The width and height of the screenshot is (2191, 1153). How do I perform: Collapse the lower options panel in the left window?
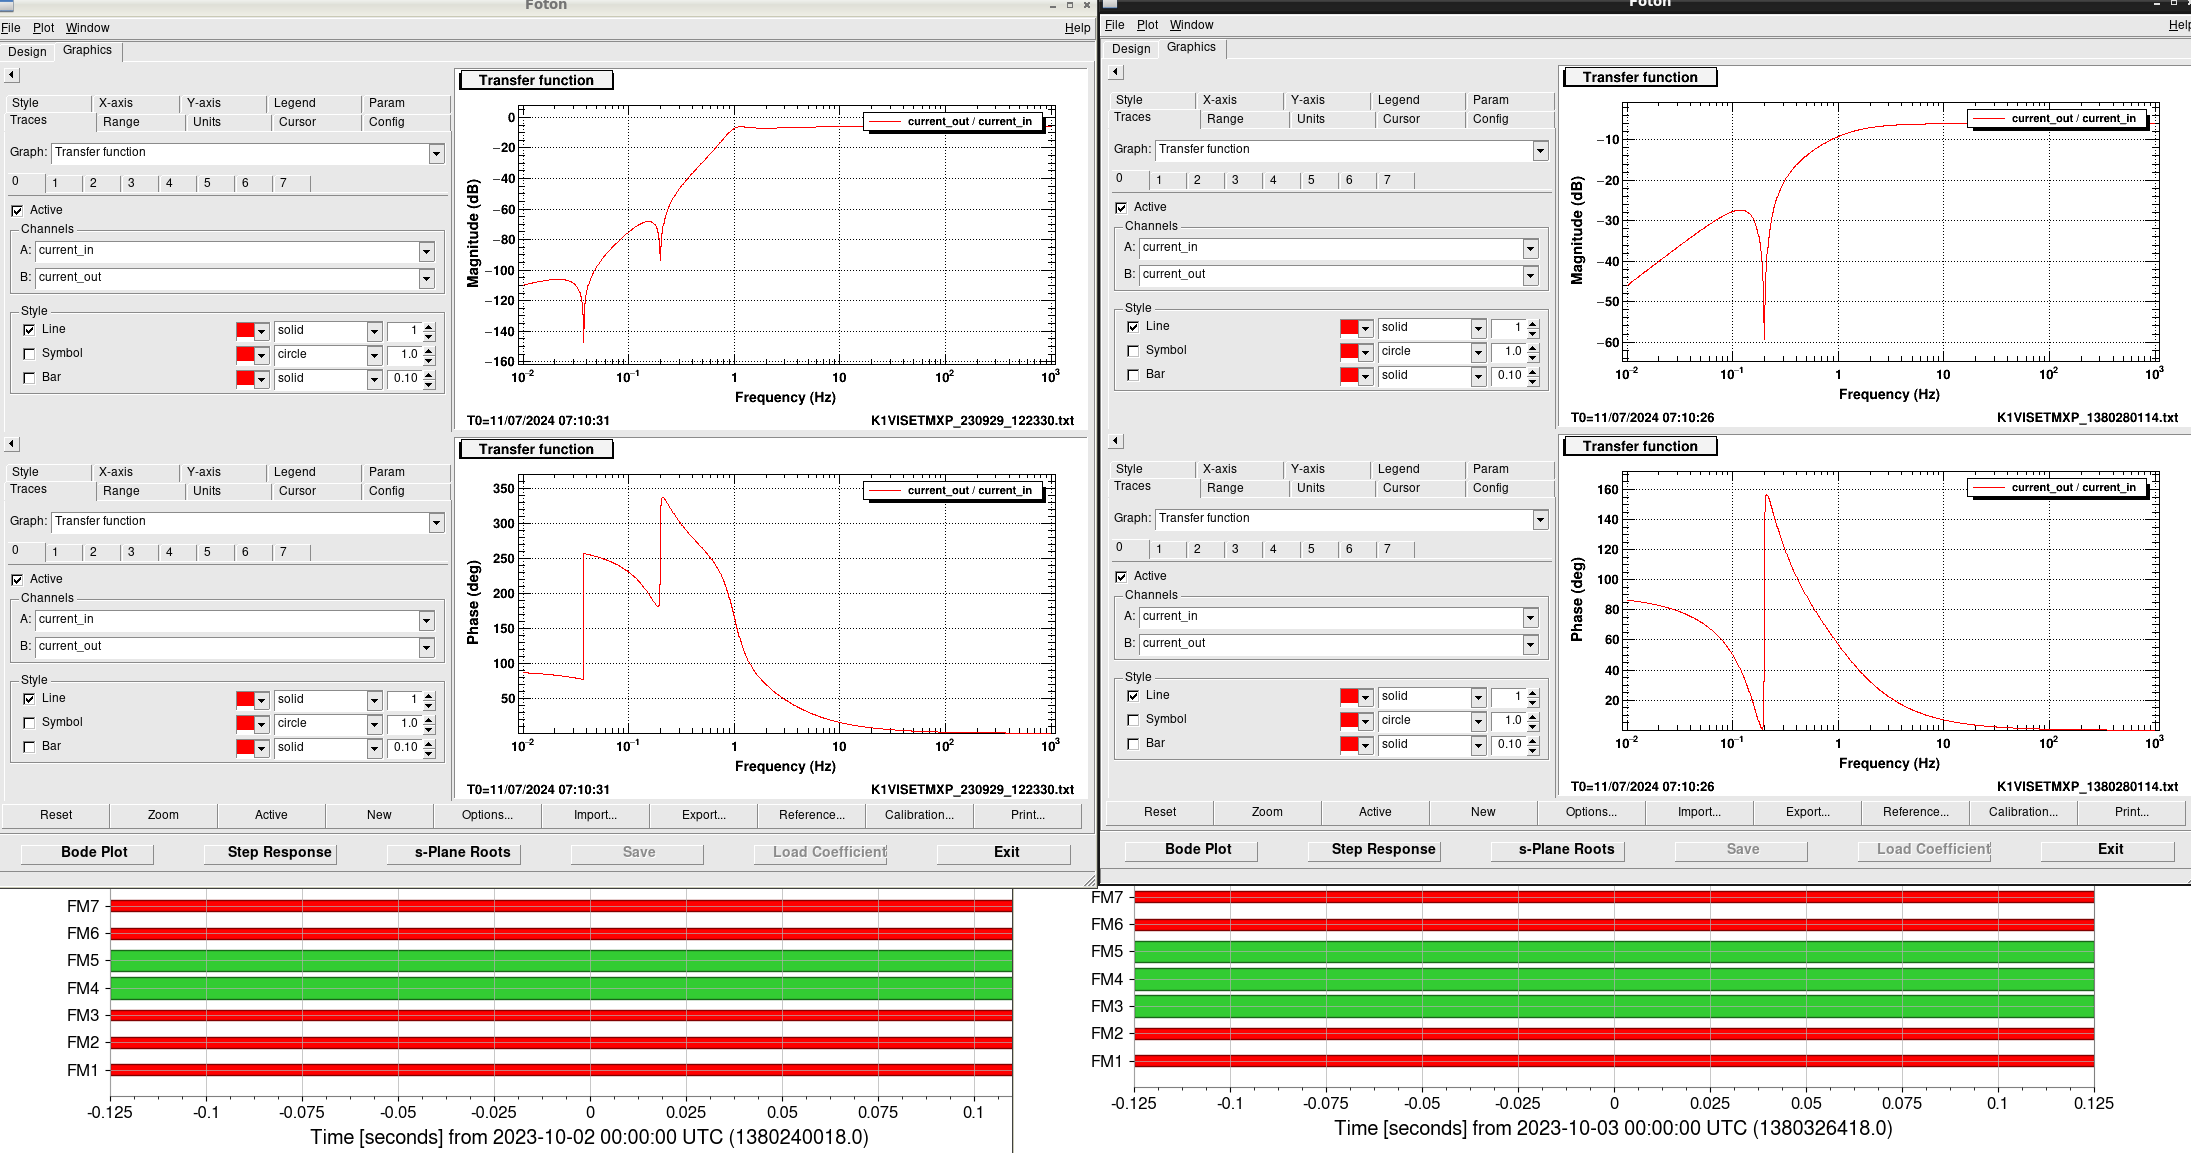[11, 444]
